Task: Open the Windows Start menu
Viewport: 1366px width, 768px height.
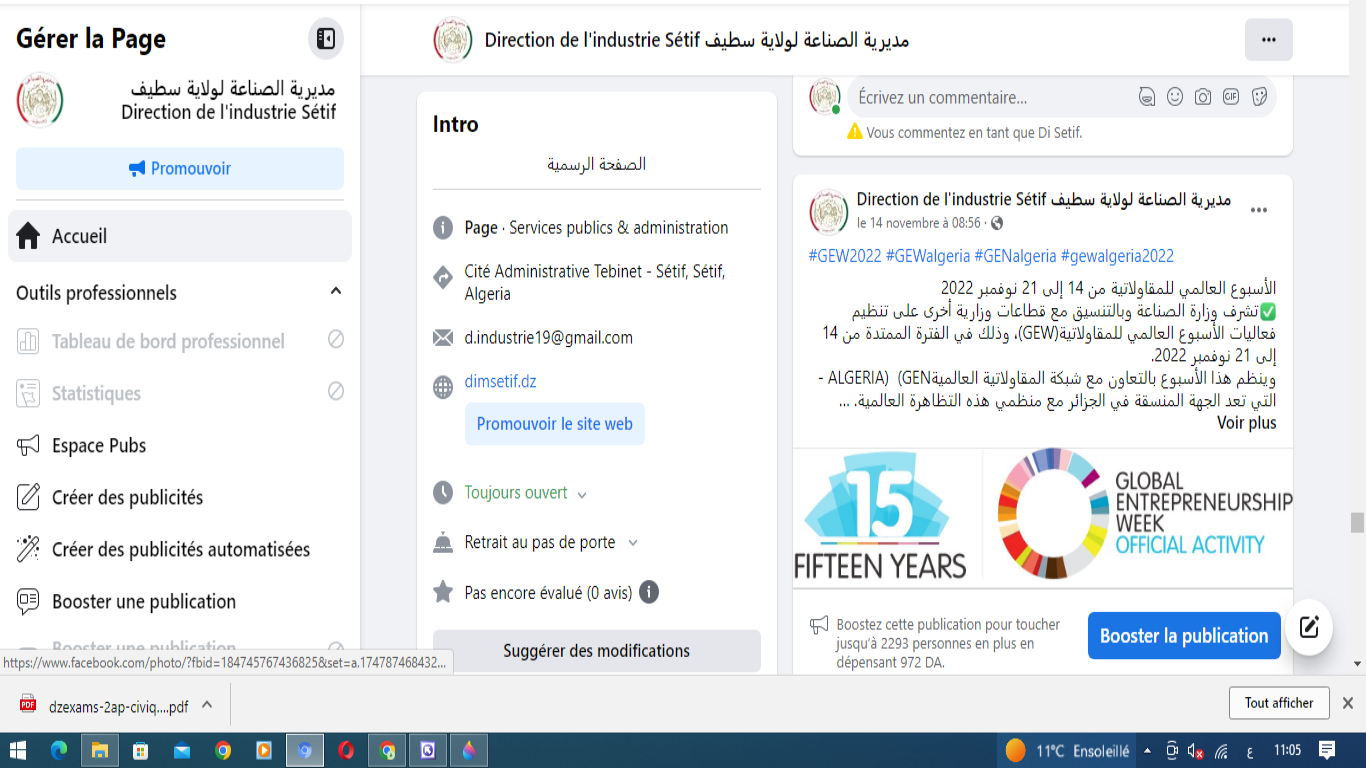Action: tap(18, 750)
